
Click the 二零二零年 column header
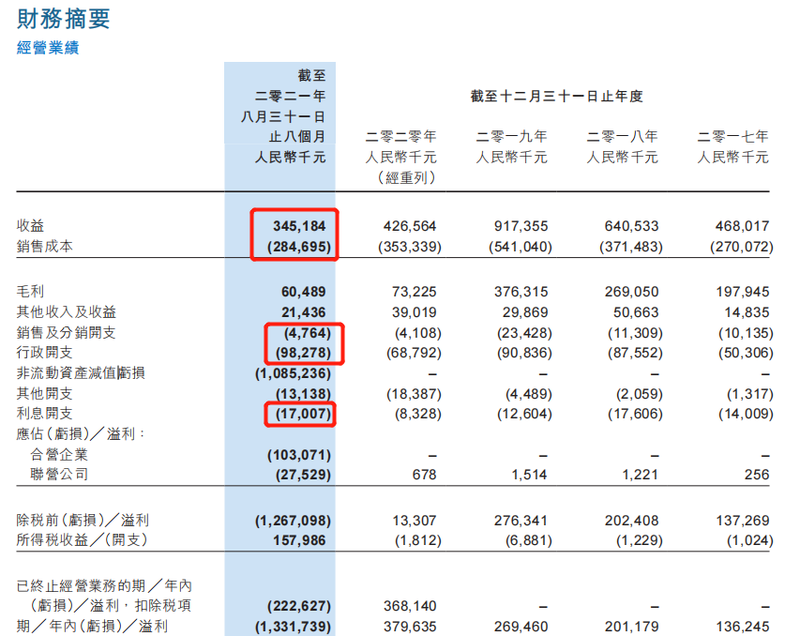coord(401,137)
